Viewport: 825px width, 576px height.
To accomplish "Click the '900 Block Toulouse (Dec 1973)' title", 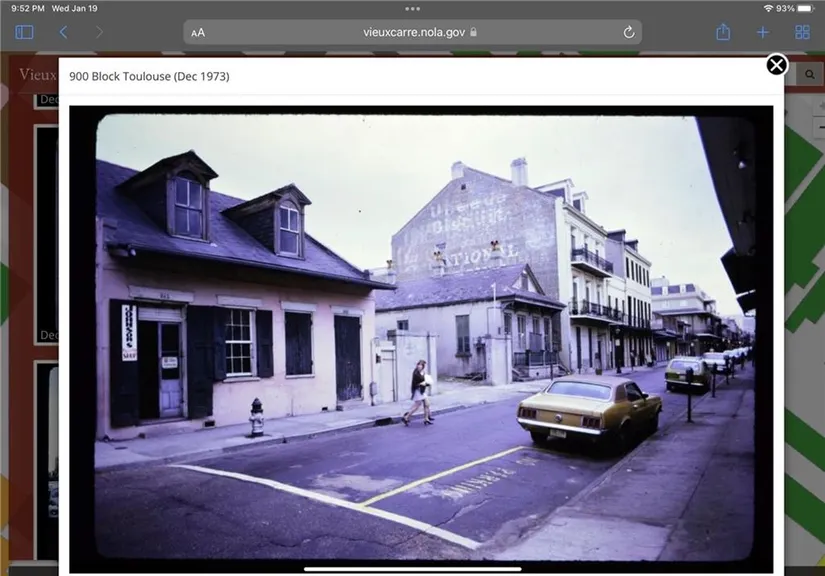I will (149, 76).
